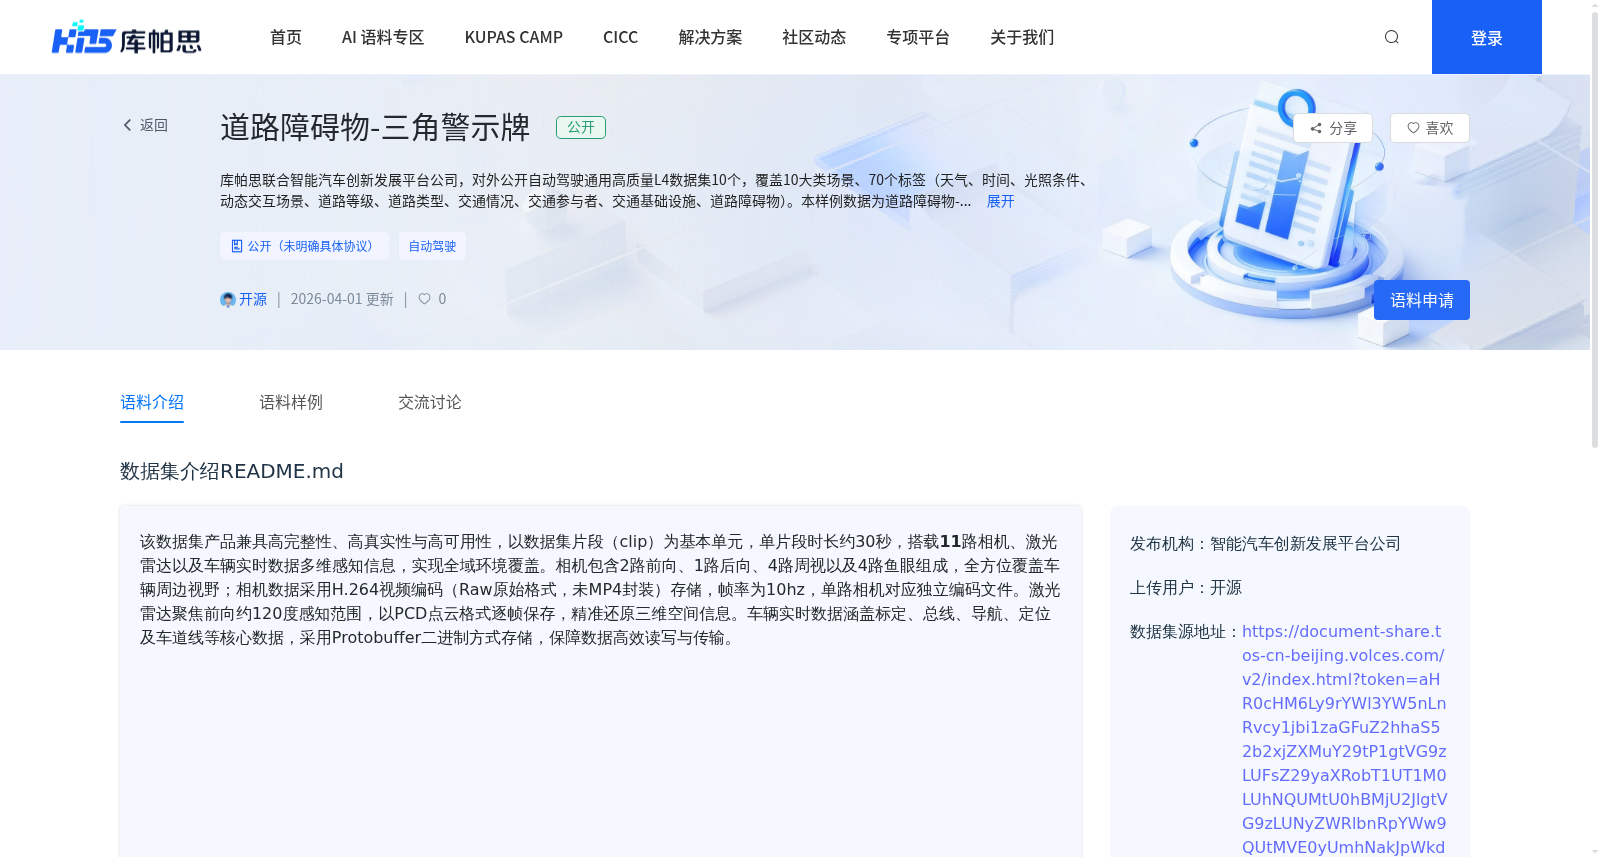Switch to 交流讨论 tab
The height and width of the screenshot is (857, 1600).
pos(430,402)
